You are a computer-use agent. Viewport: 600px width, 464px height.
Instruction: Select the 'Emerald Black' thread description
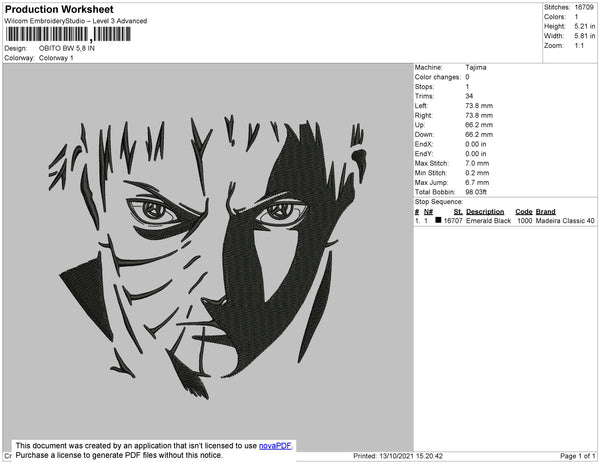pos(488,221)
